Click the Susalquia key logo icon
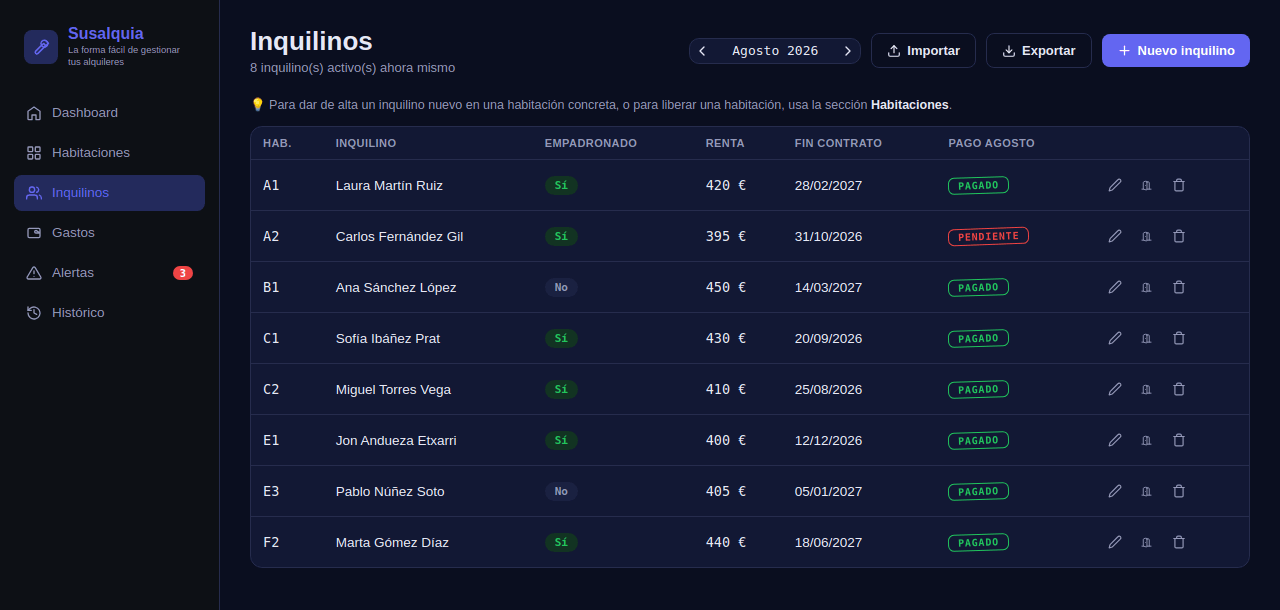The height and width of the screenshot is (610, 1280). [x=41, y=47]
